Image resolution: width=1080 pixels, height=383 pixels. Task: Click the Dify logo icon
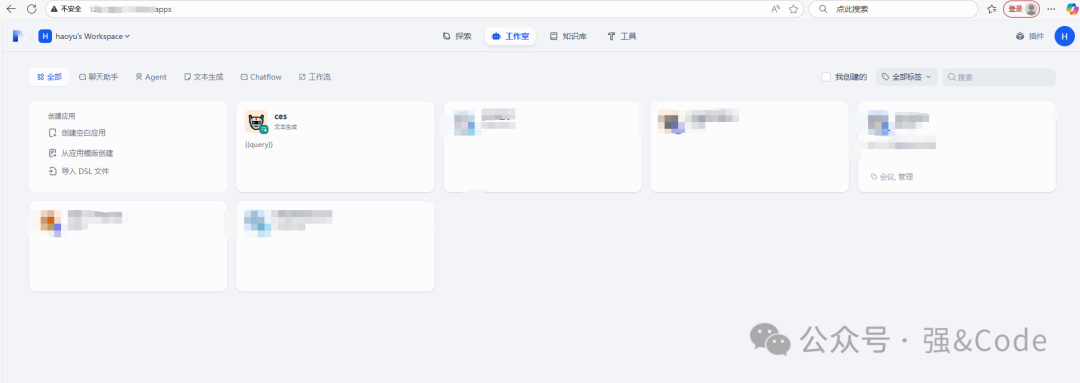17,36
